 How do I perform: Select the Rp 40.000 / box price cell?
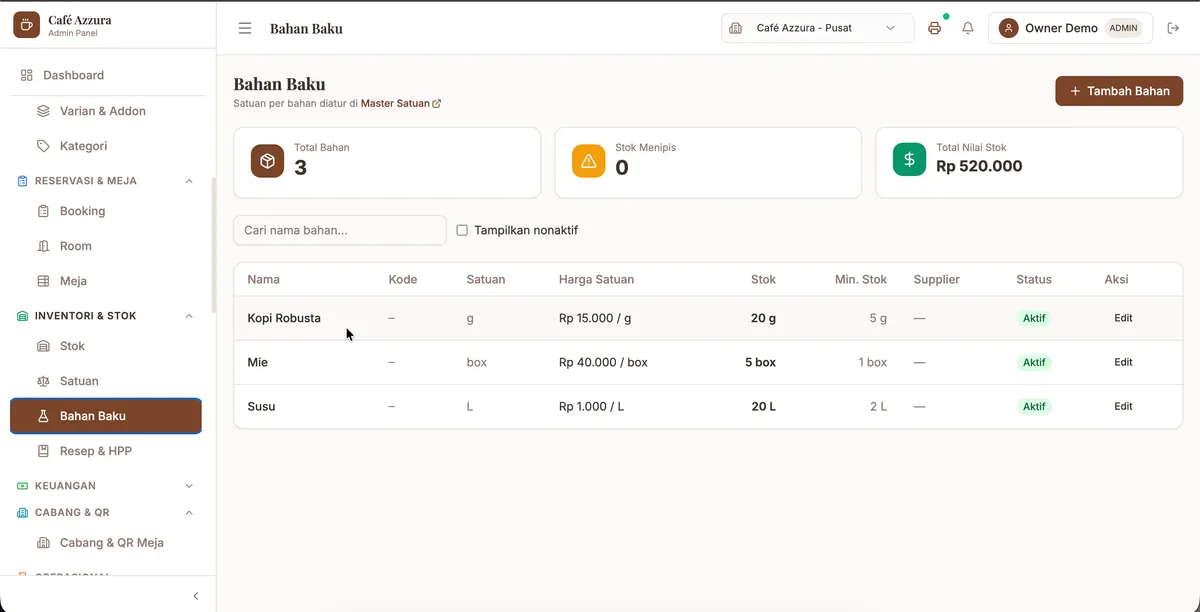(603, 362)
